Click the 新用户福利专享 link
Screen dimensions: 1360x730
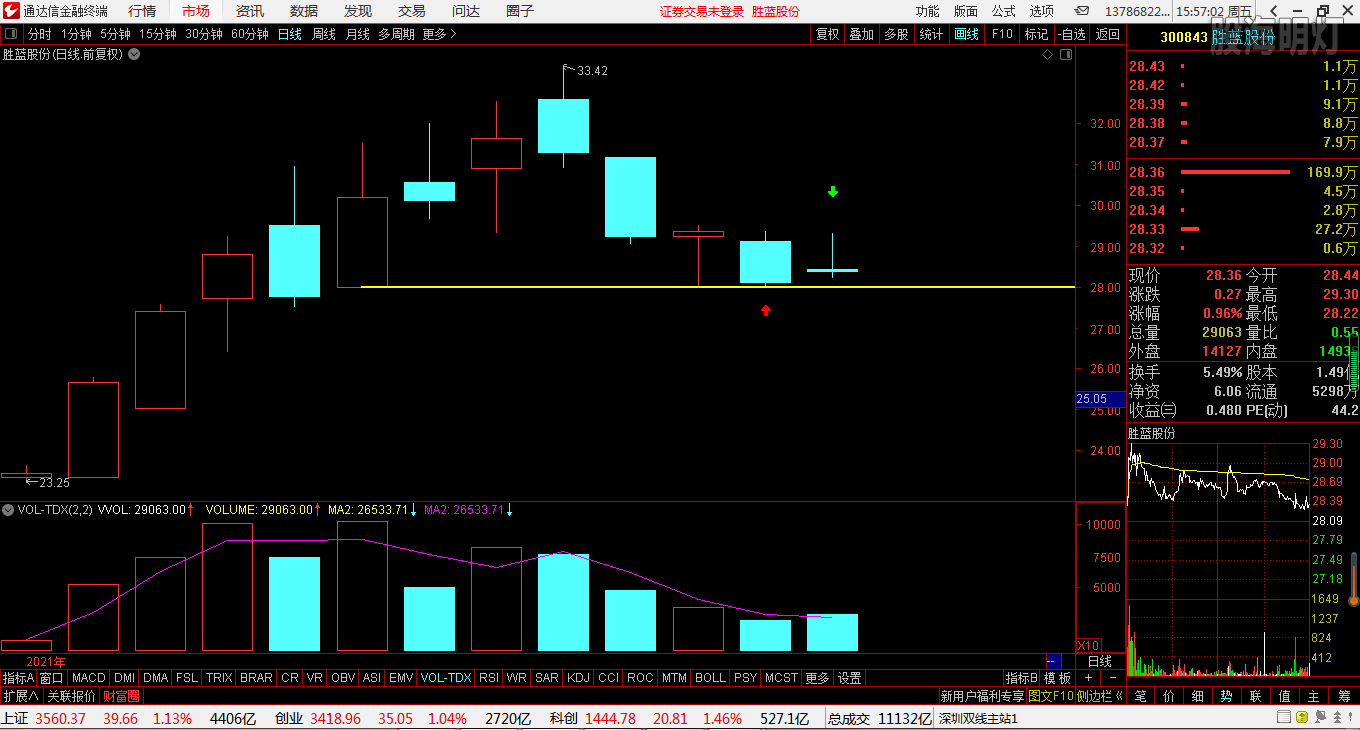point(982,696)
